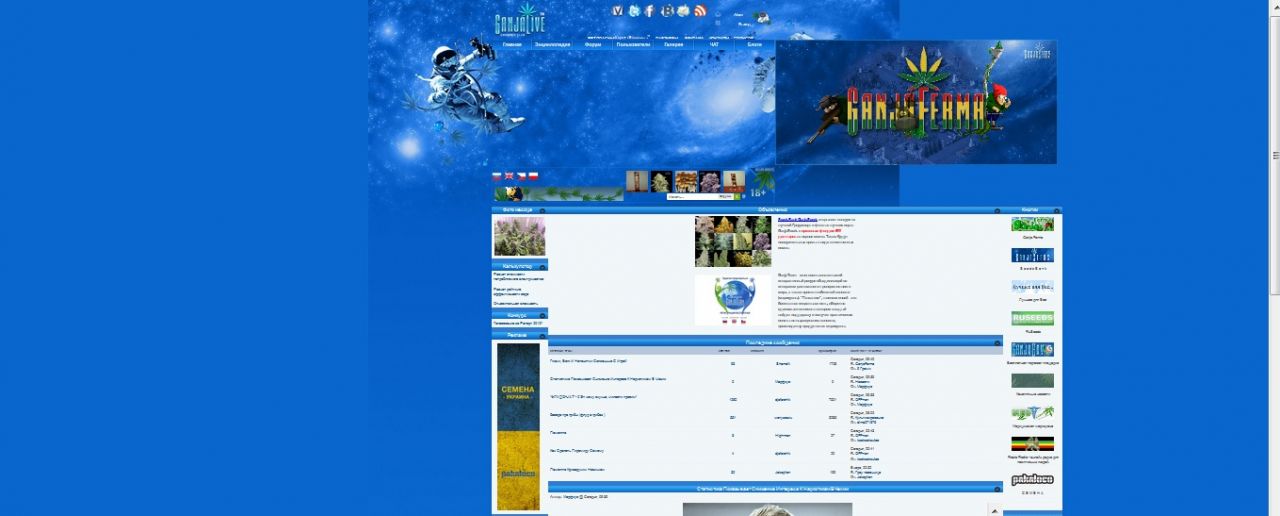Click the pakaloco button banner in right sidebar

(1032, 480)
